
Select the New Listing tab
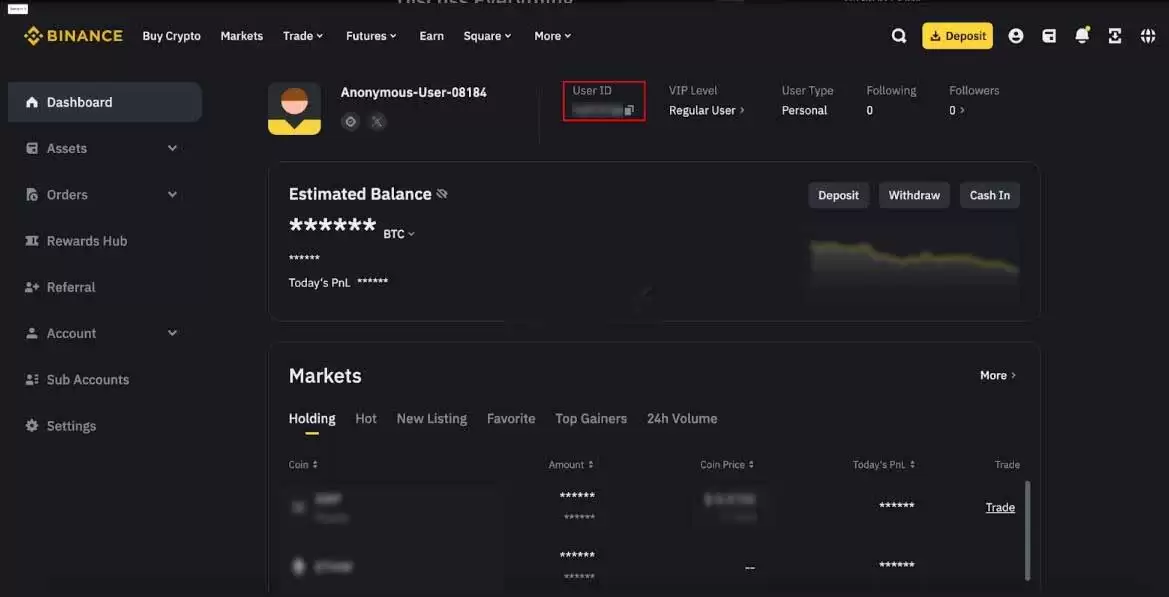click(432, 419)
